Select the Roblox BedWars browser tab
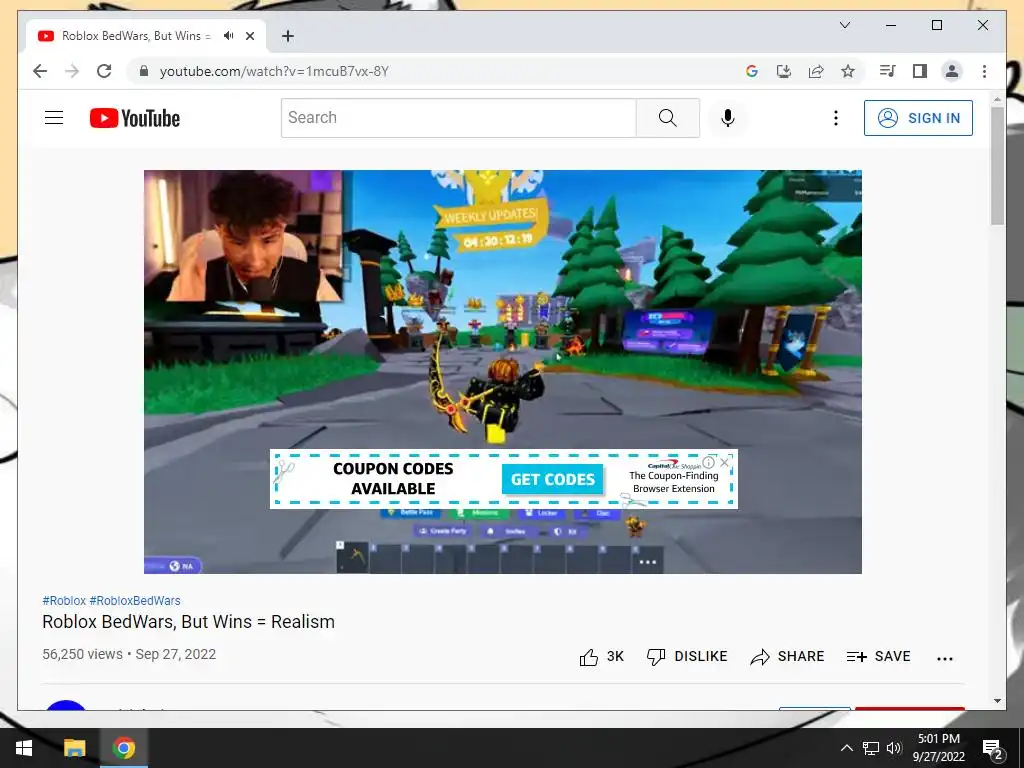Viewport: 1024px width, 768px height. pos(146,36)
